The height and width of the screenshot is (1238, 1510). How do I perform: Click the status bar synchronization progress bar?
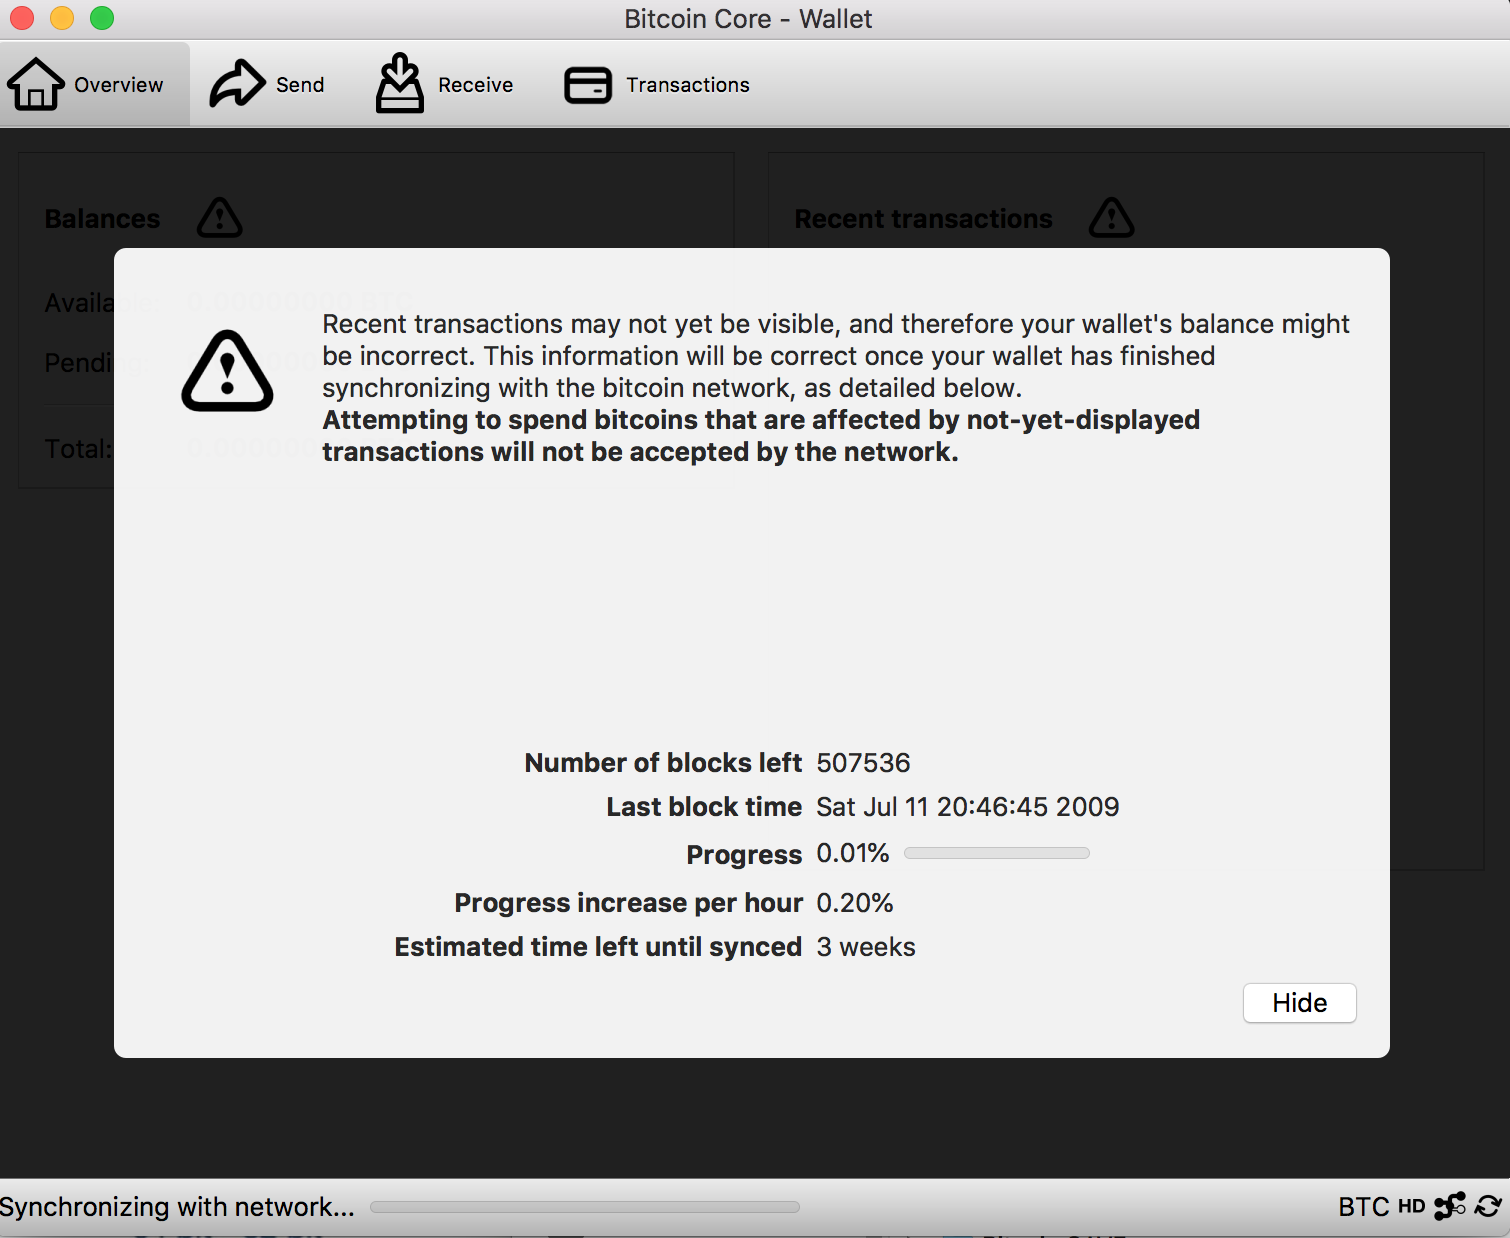tap(584, 1207)
